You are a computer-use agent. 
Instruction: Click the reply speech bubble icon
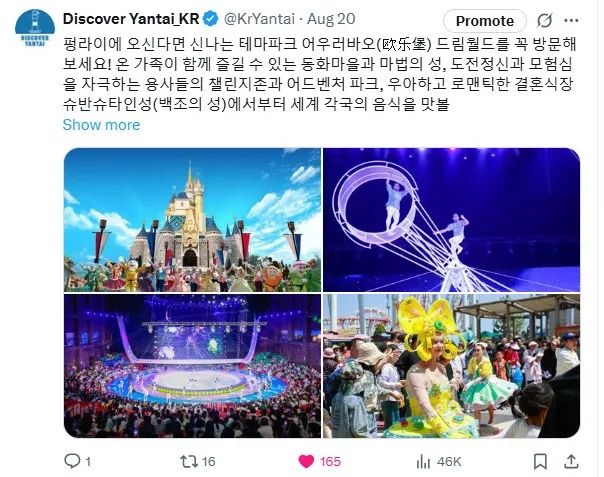click(72, 460)
